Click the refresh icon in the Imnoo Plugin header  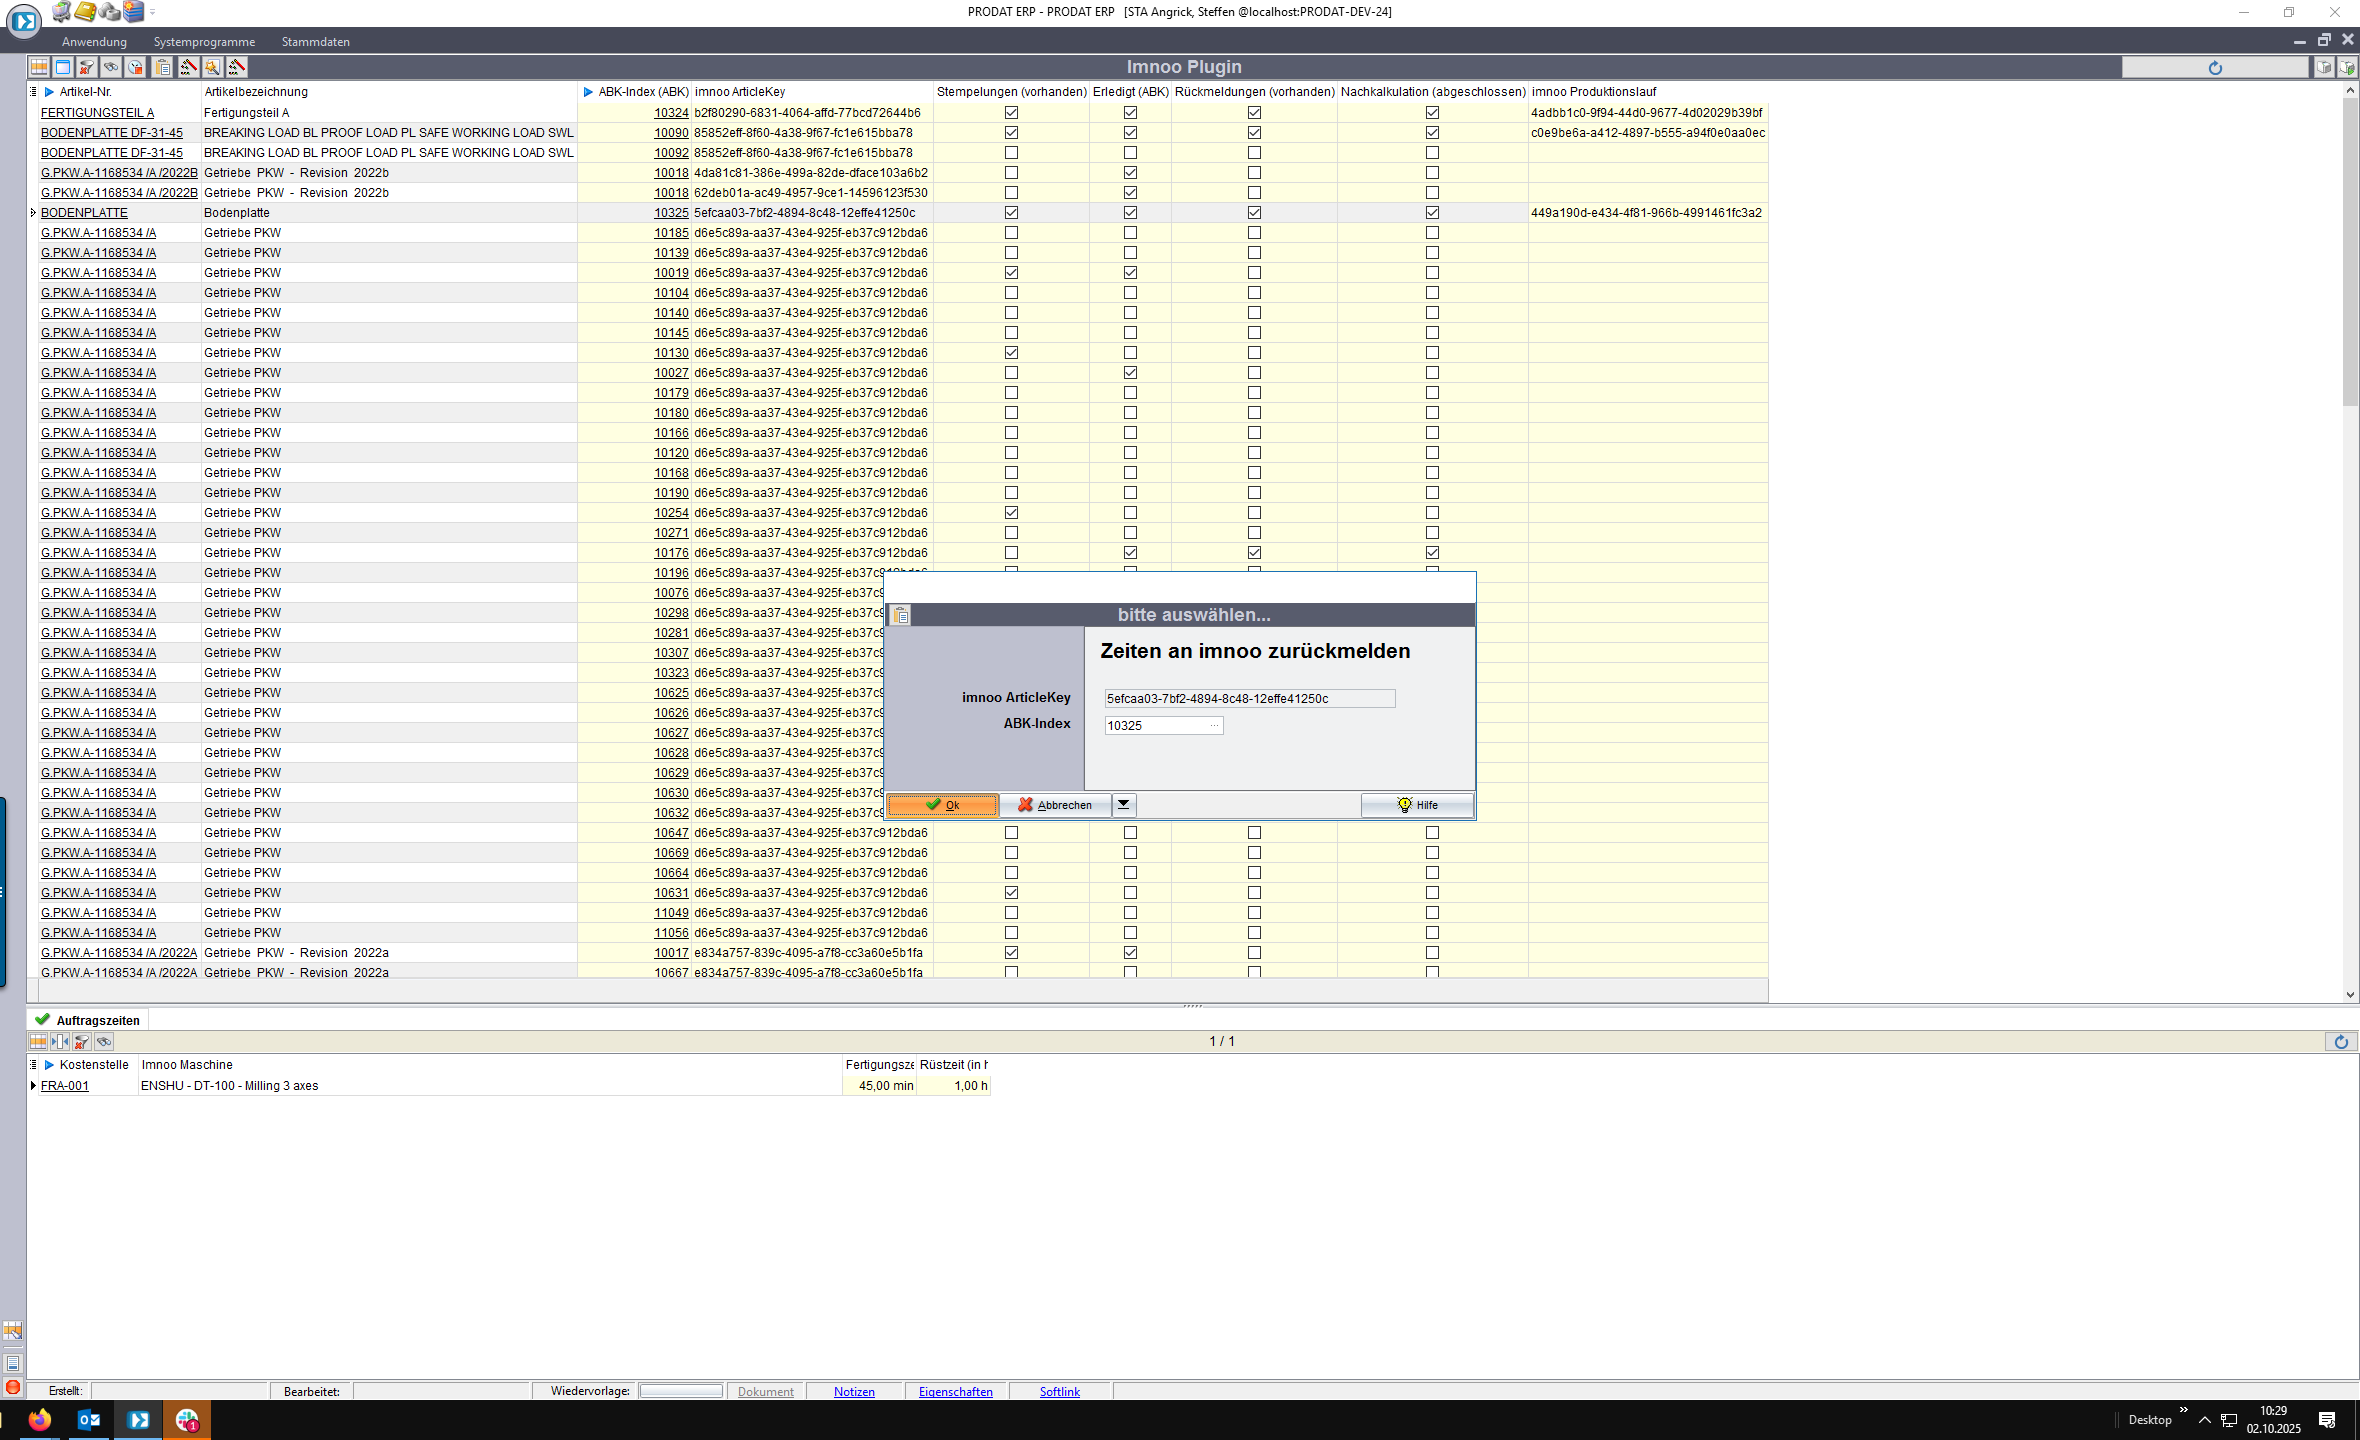point(2215,68)
